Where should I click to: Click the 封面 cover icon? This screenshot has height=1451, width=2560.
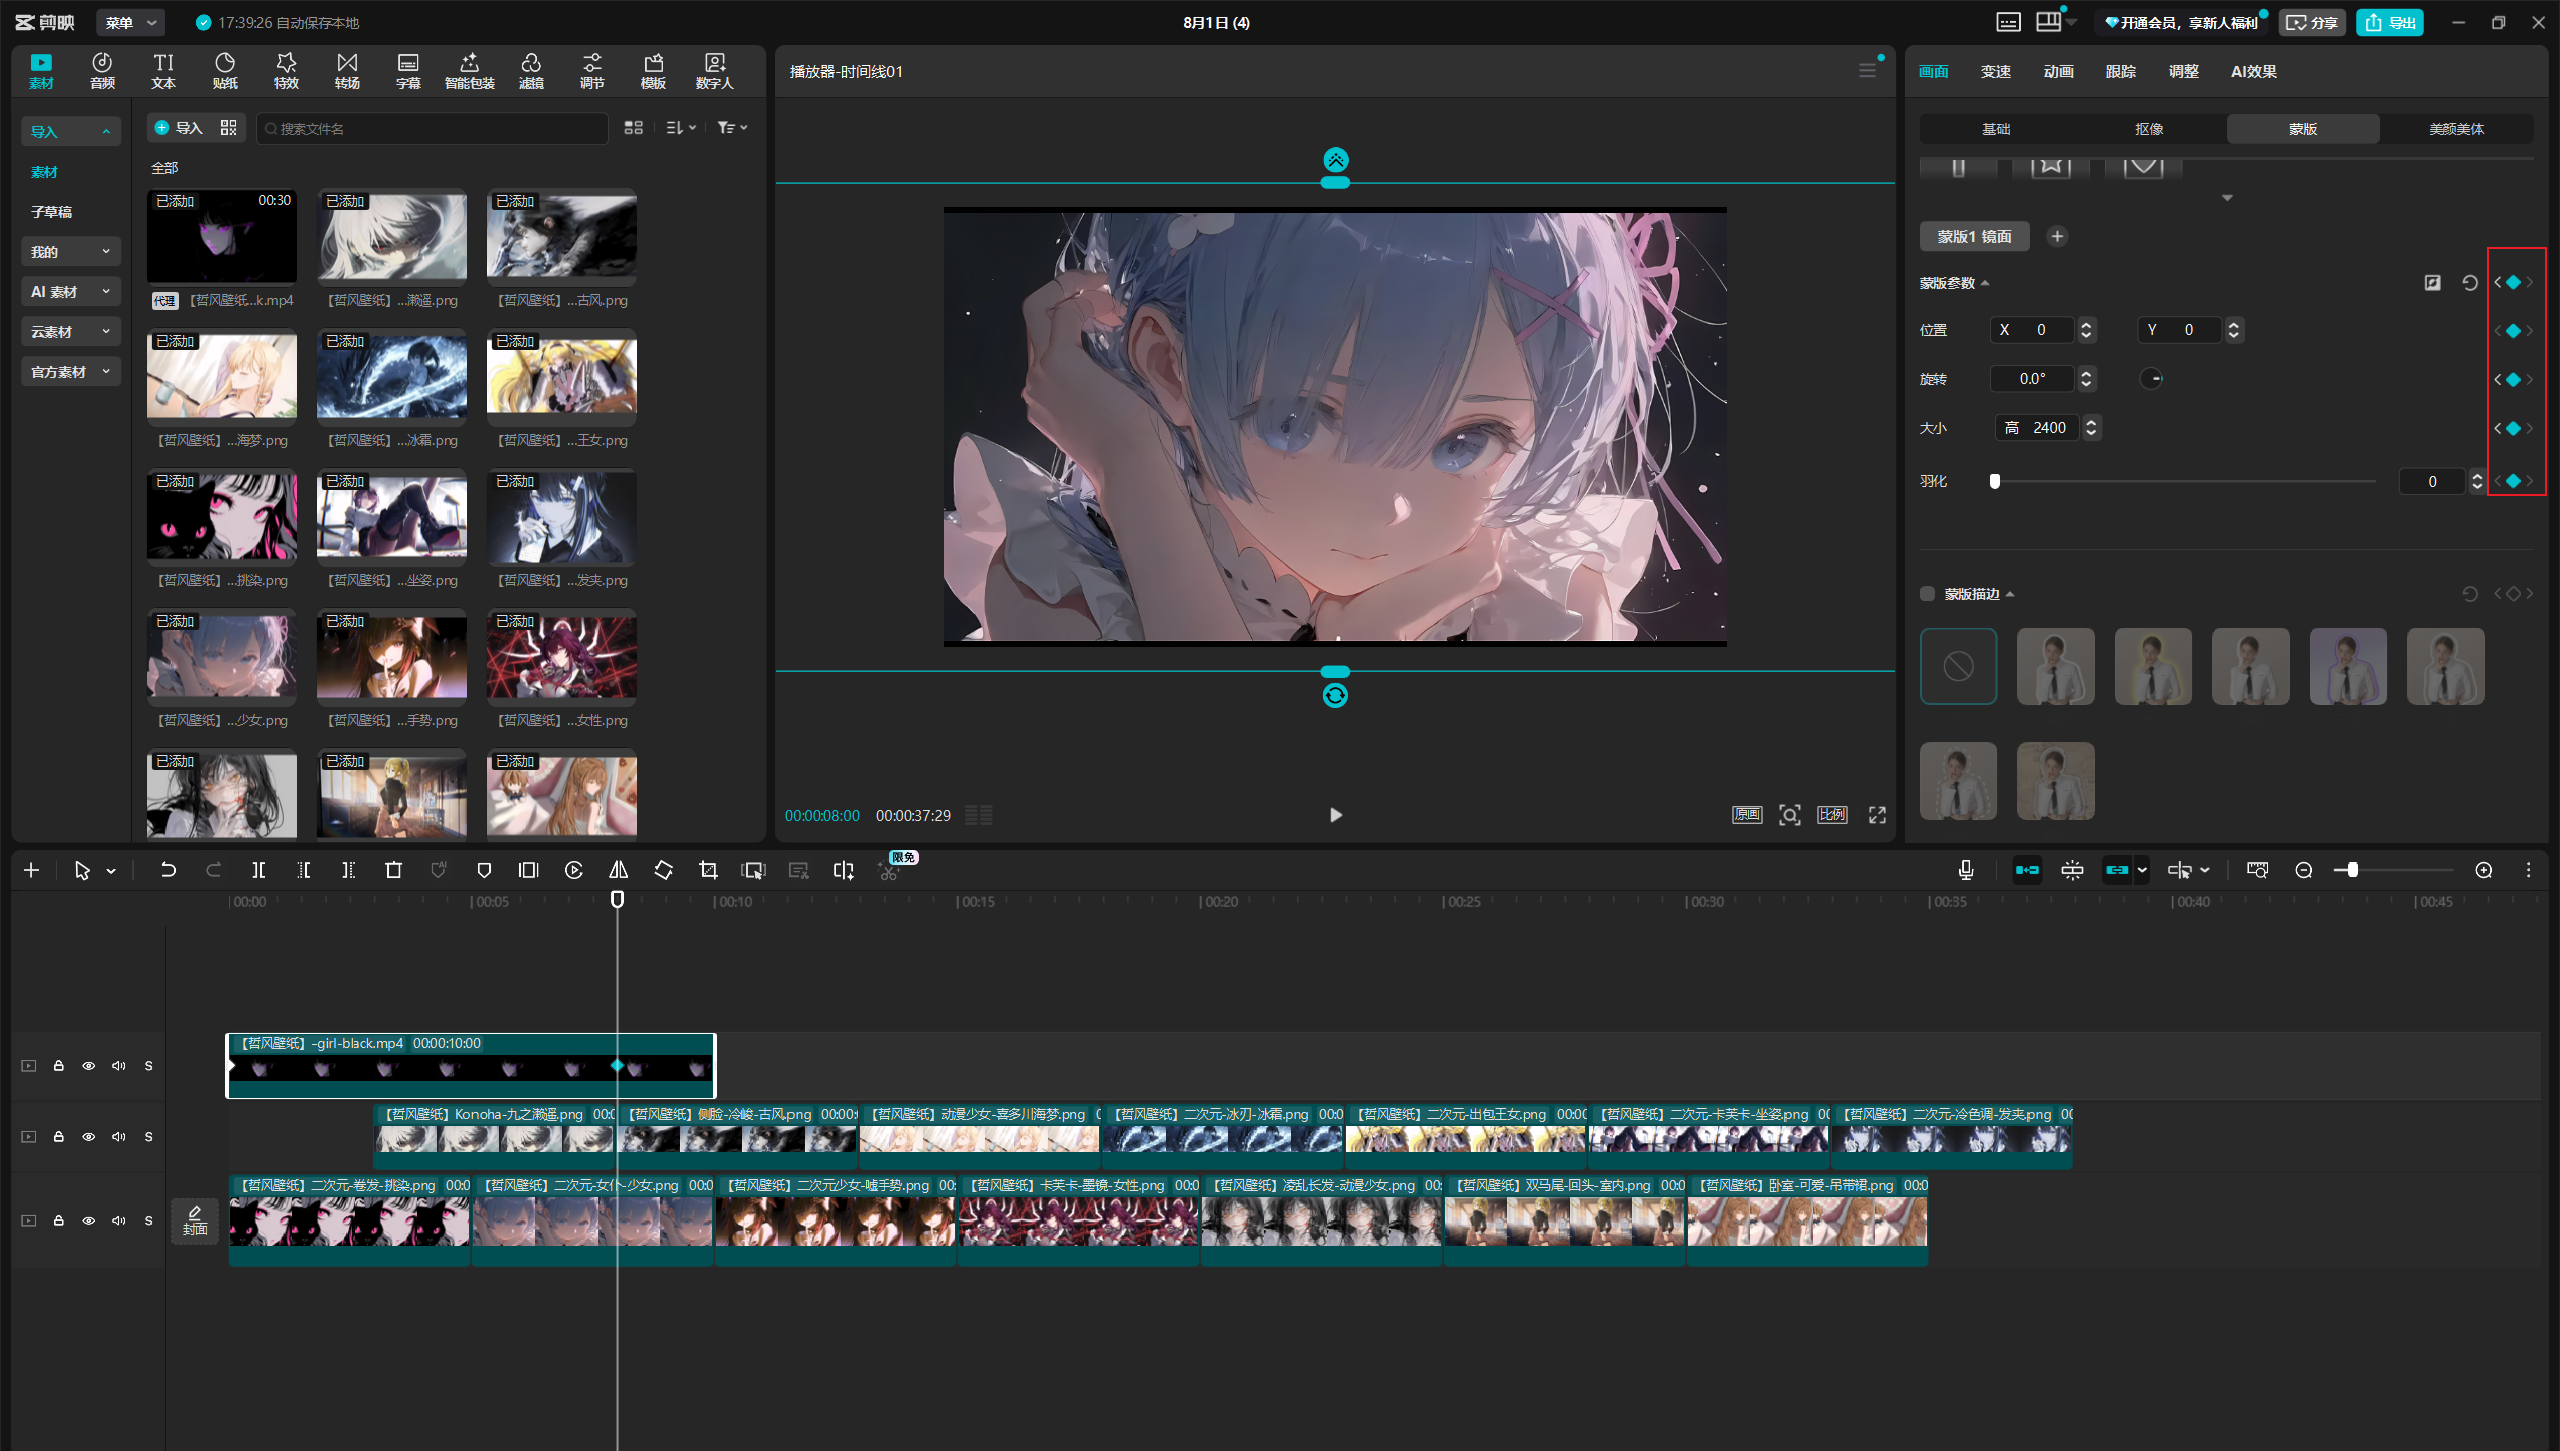click(195, 1220)
